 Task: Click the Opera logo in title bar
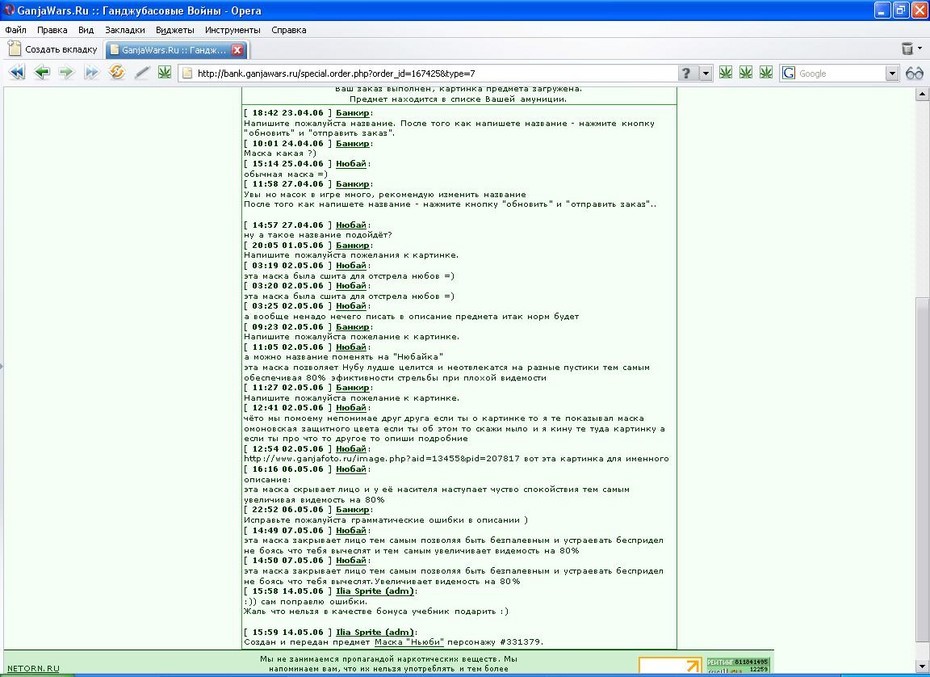tap(9, 10)
